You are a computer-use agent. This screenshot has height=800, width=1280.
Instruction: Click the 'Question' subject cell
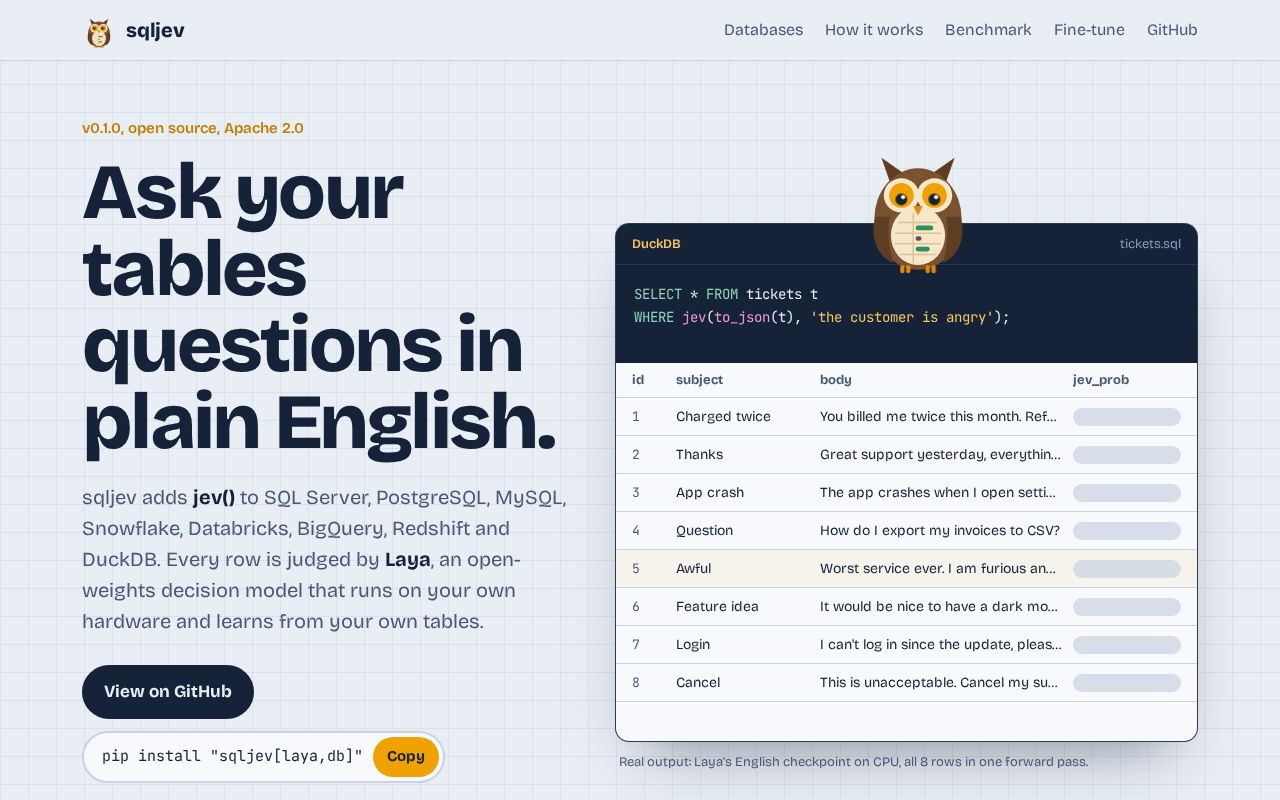click(x=704, y=531)
